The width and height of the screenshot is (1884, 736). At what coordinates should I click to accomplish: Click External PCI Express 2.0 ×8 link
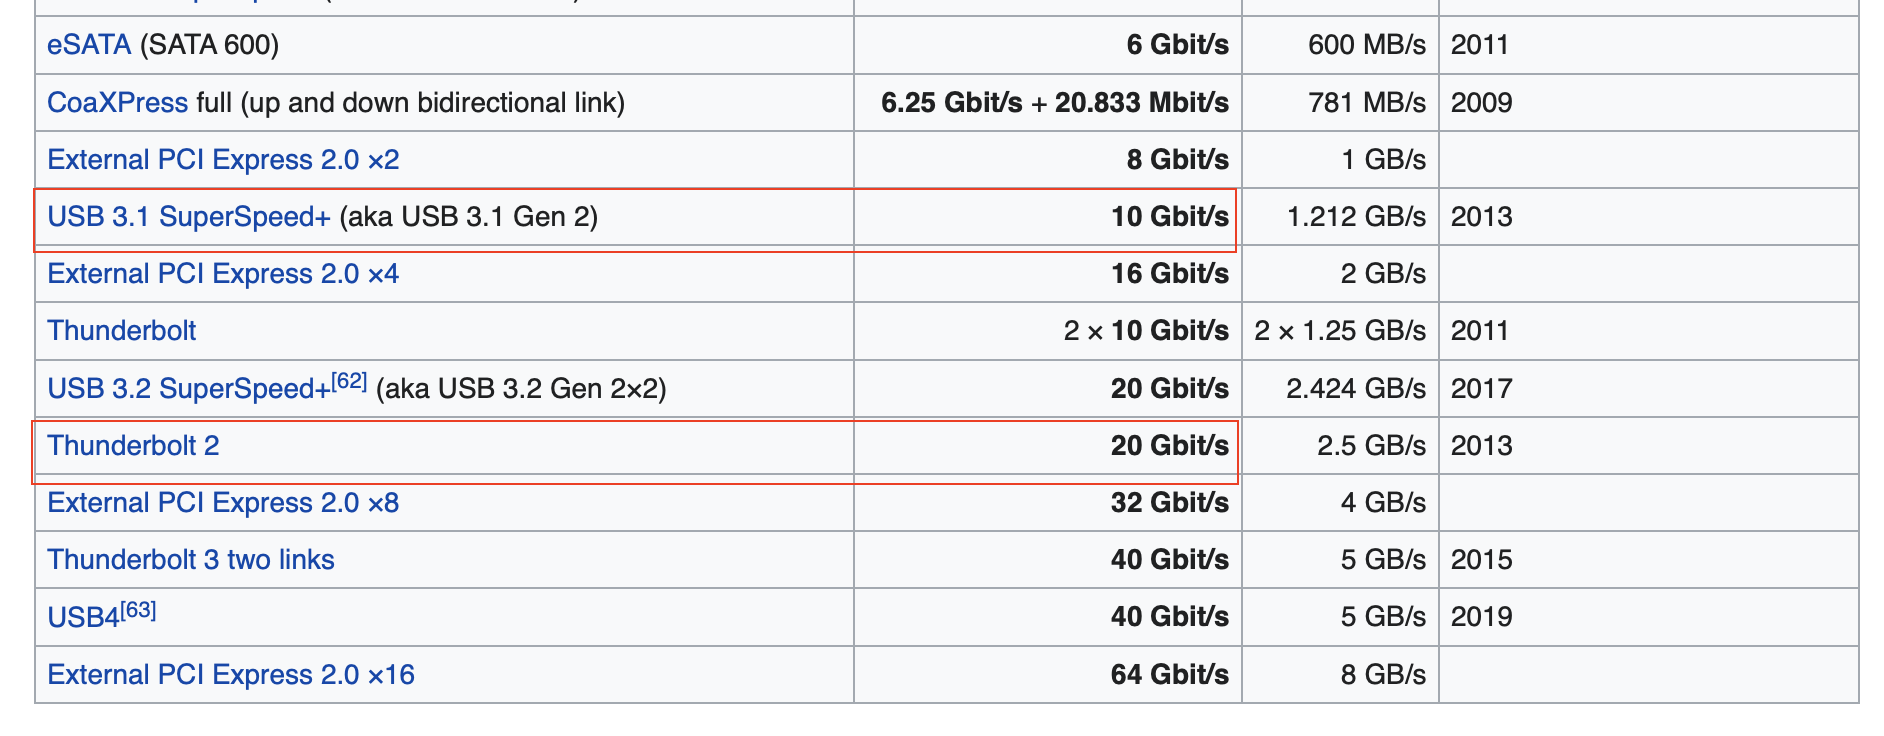[223, 503]
